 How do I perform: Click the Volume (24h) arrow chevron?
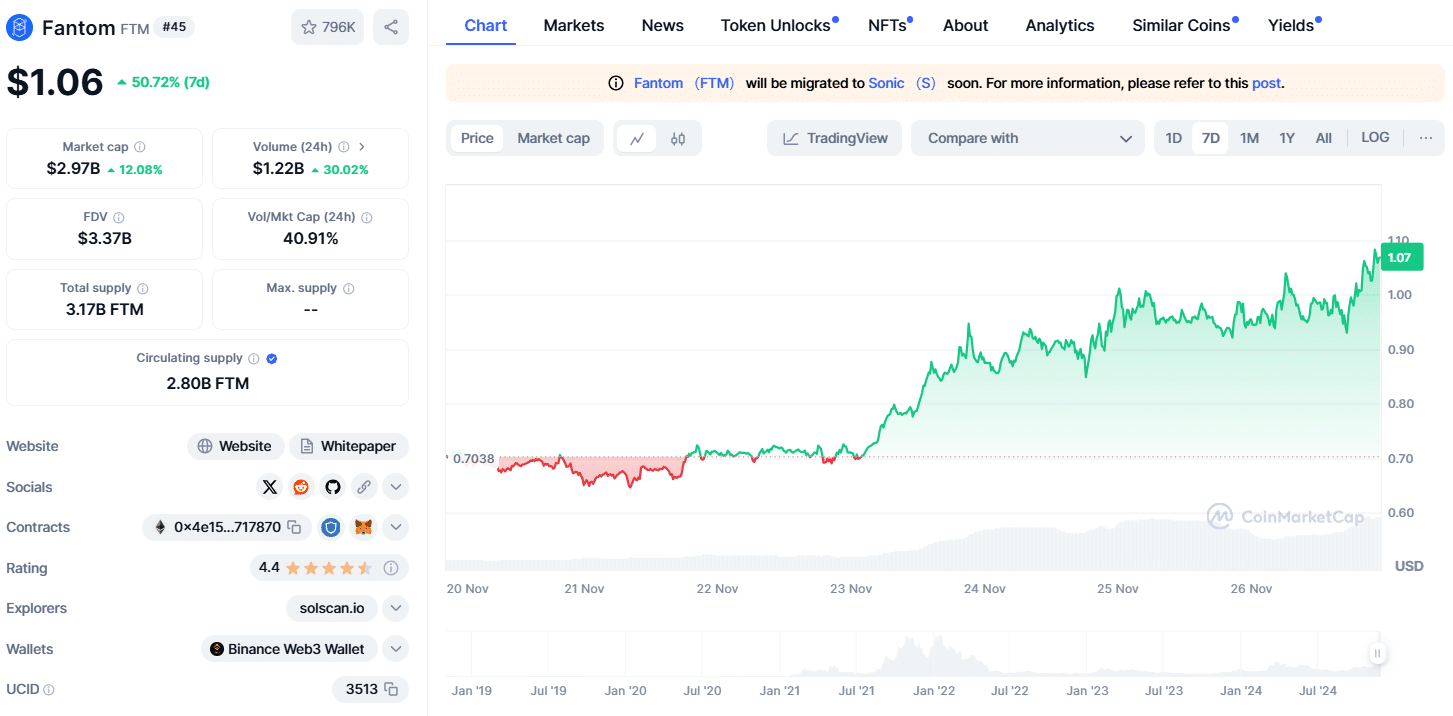pyautogui.click(x=362, y=147)
